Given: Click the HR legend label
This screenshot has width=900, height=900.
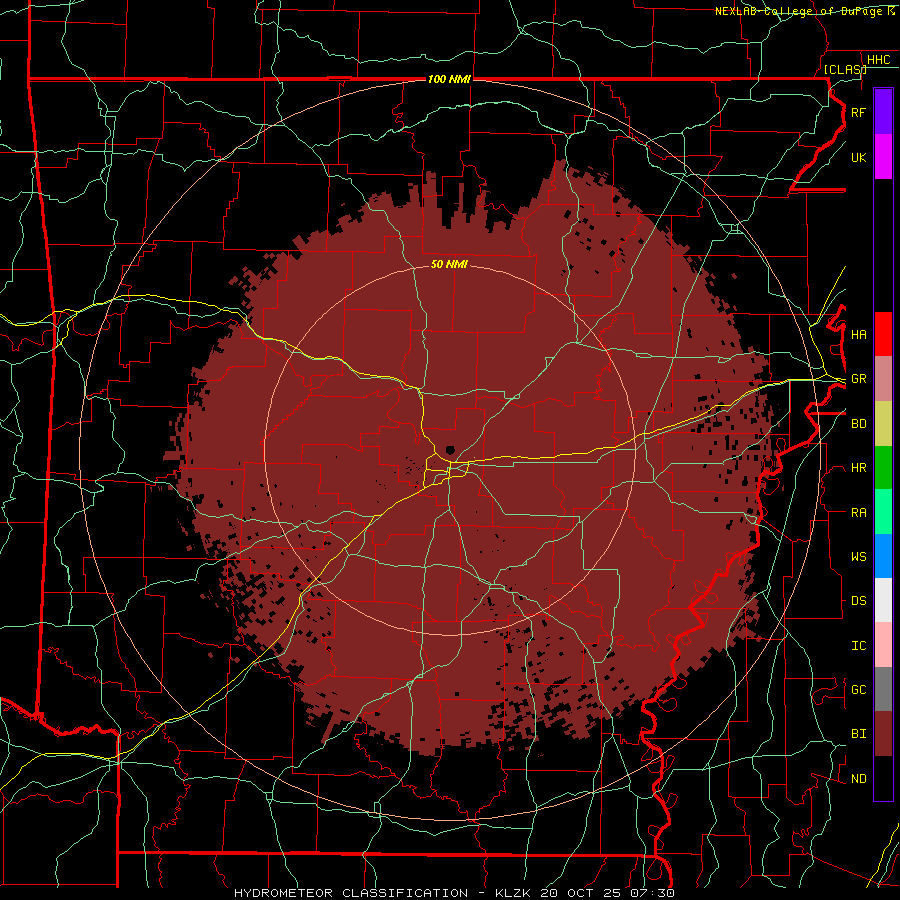Looking at the screenshot, I should (x=858, y=467).
